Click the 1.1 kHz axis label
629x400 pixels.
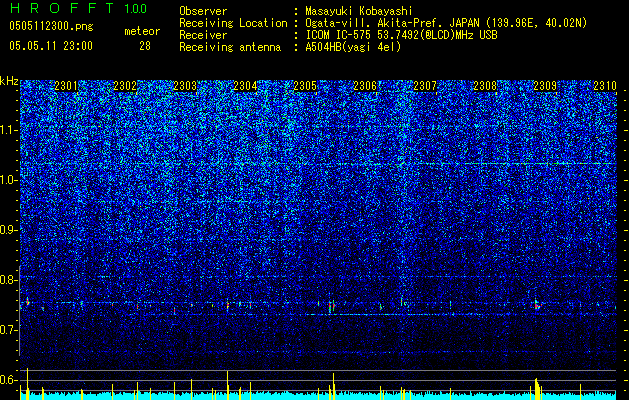coord(9,130)
